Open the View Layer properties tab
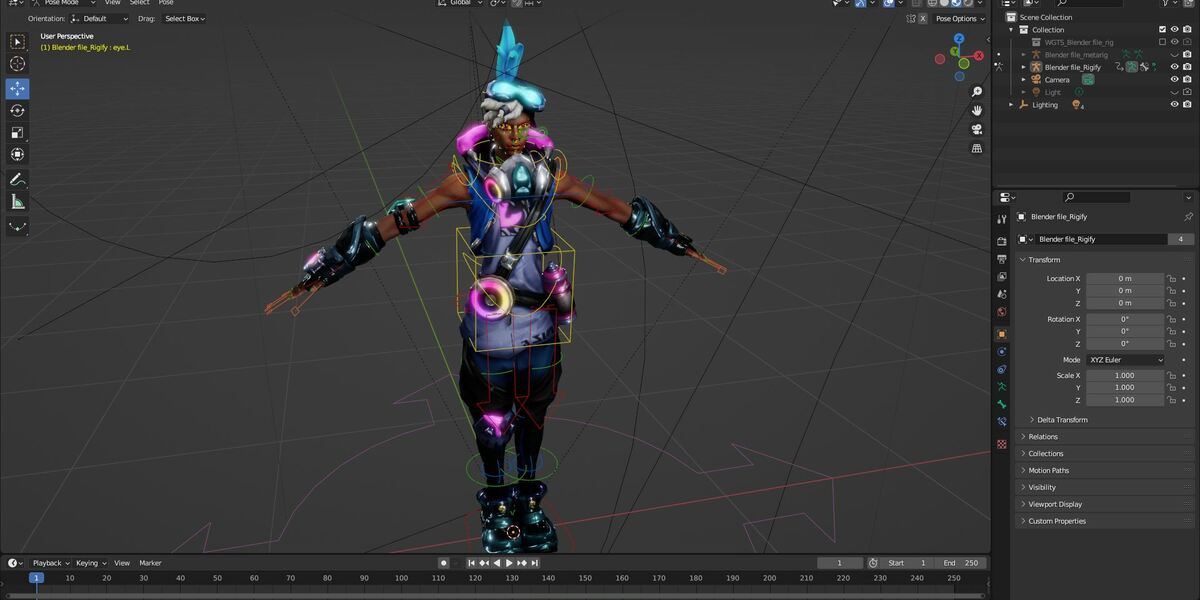The height and width of the screenshot is (600, 1200). pyautogui.click(x=1001, y=276)
